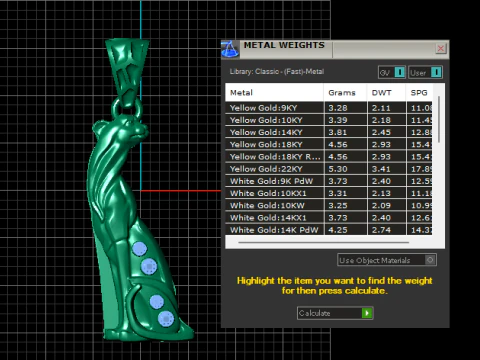Click the SPG column header
The image size is (480, 360).
[x=419, y=93]
